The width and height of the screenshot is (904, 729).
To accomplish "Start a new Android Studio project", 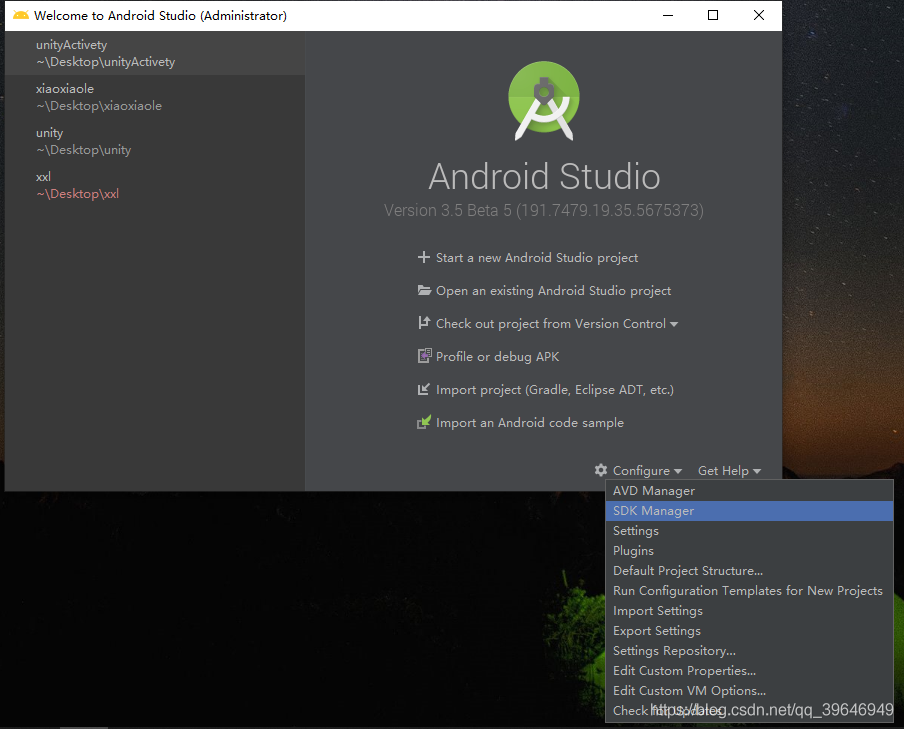I will (537, 258).
